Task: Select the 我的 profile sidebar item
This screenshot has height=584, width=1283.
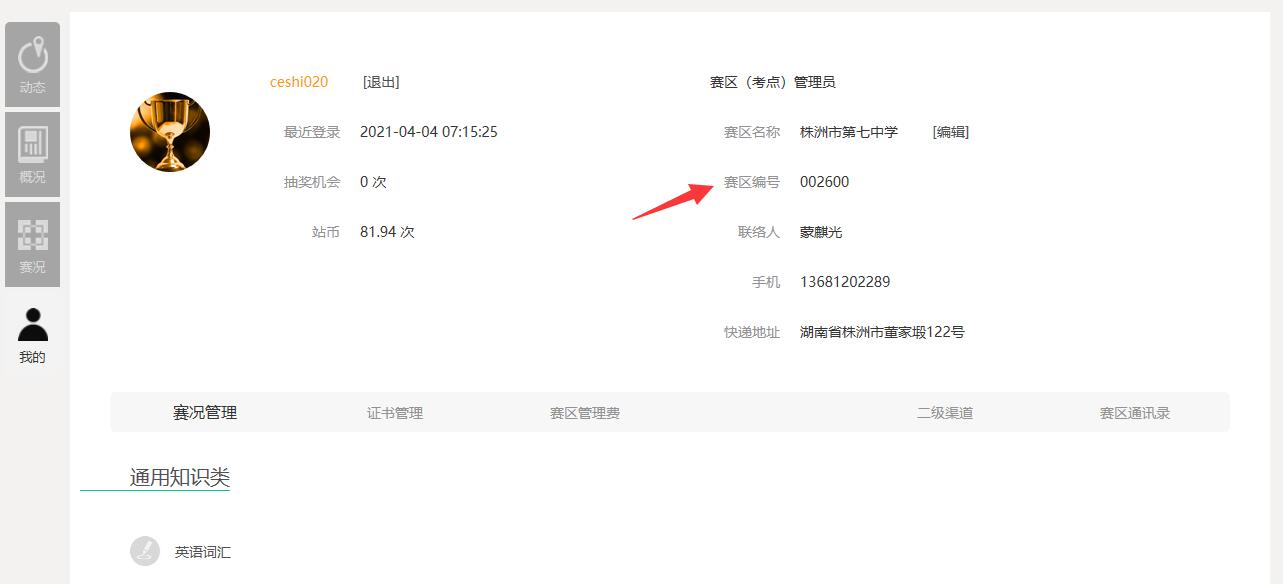Action: [32, 335]
